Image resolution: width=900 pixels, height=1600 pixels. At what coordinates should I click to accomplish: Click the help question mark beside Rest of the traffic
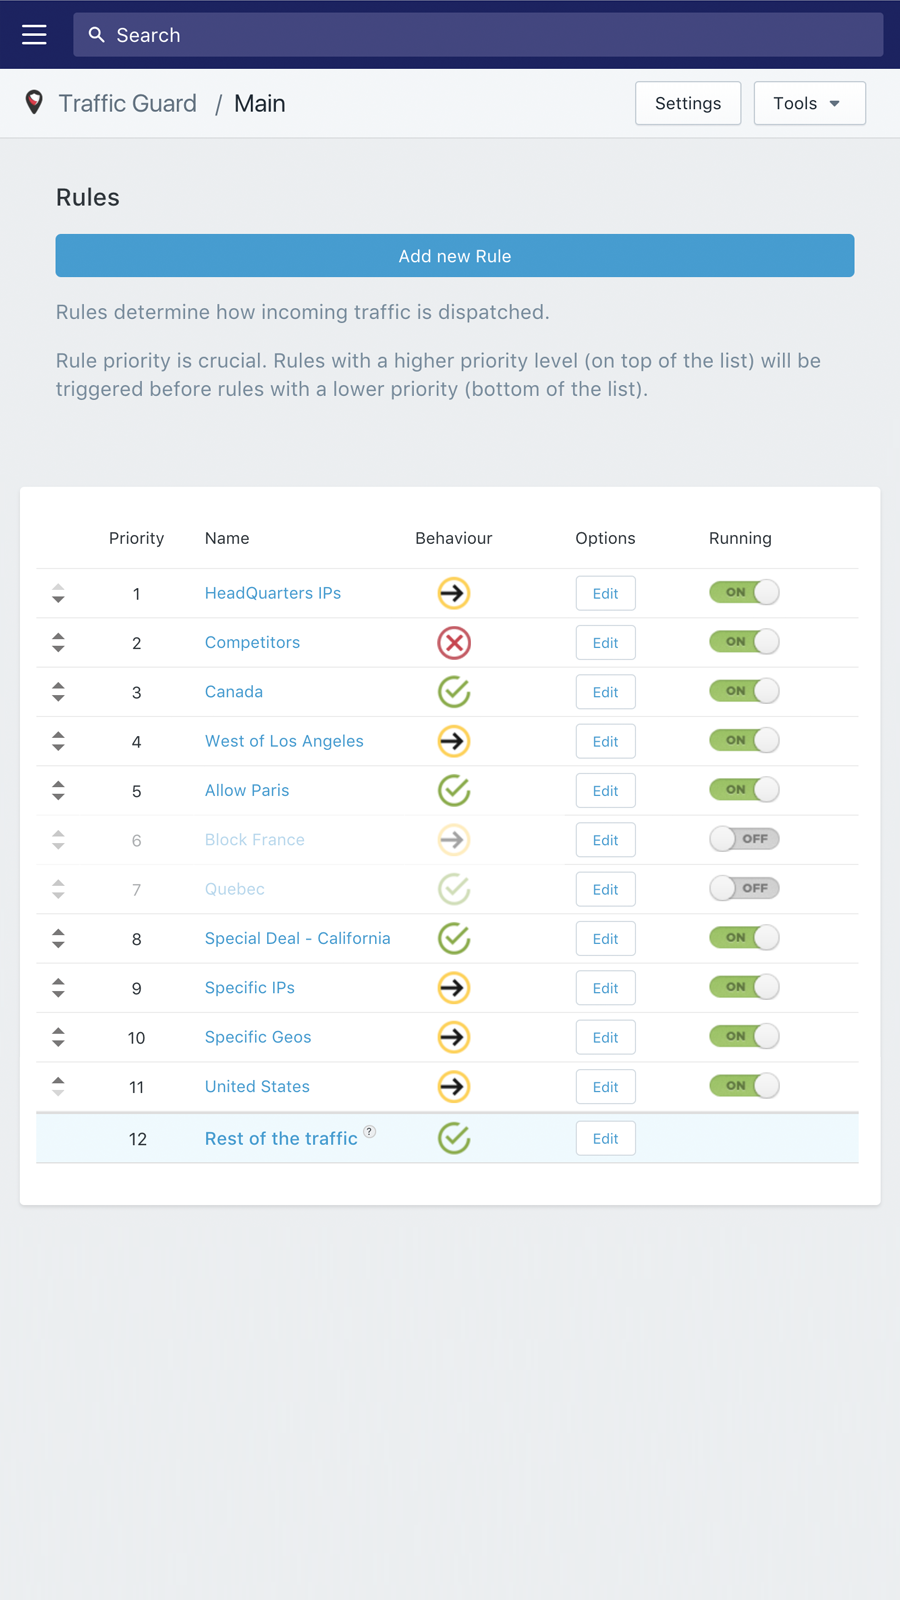coord(370,1132)
